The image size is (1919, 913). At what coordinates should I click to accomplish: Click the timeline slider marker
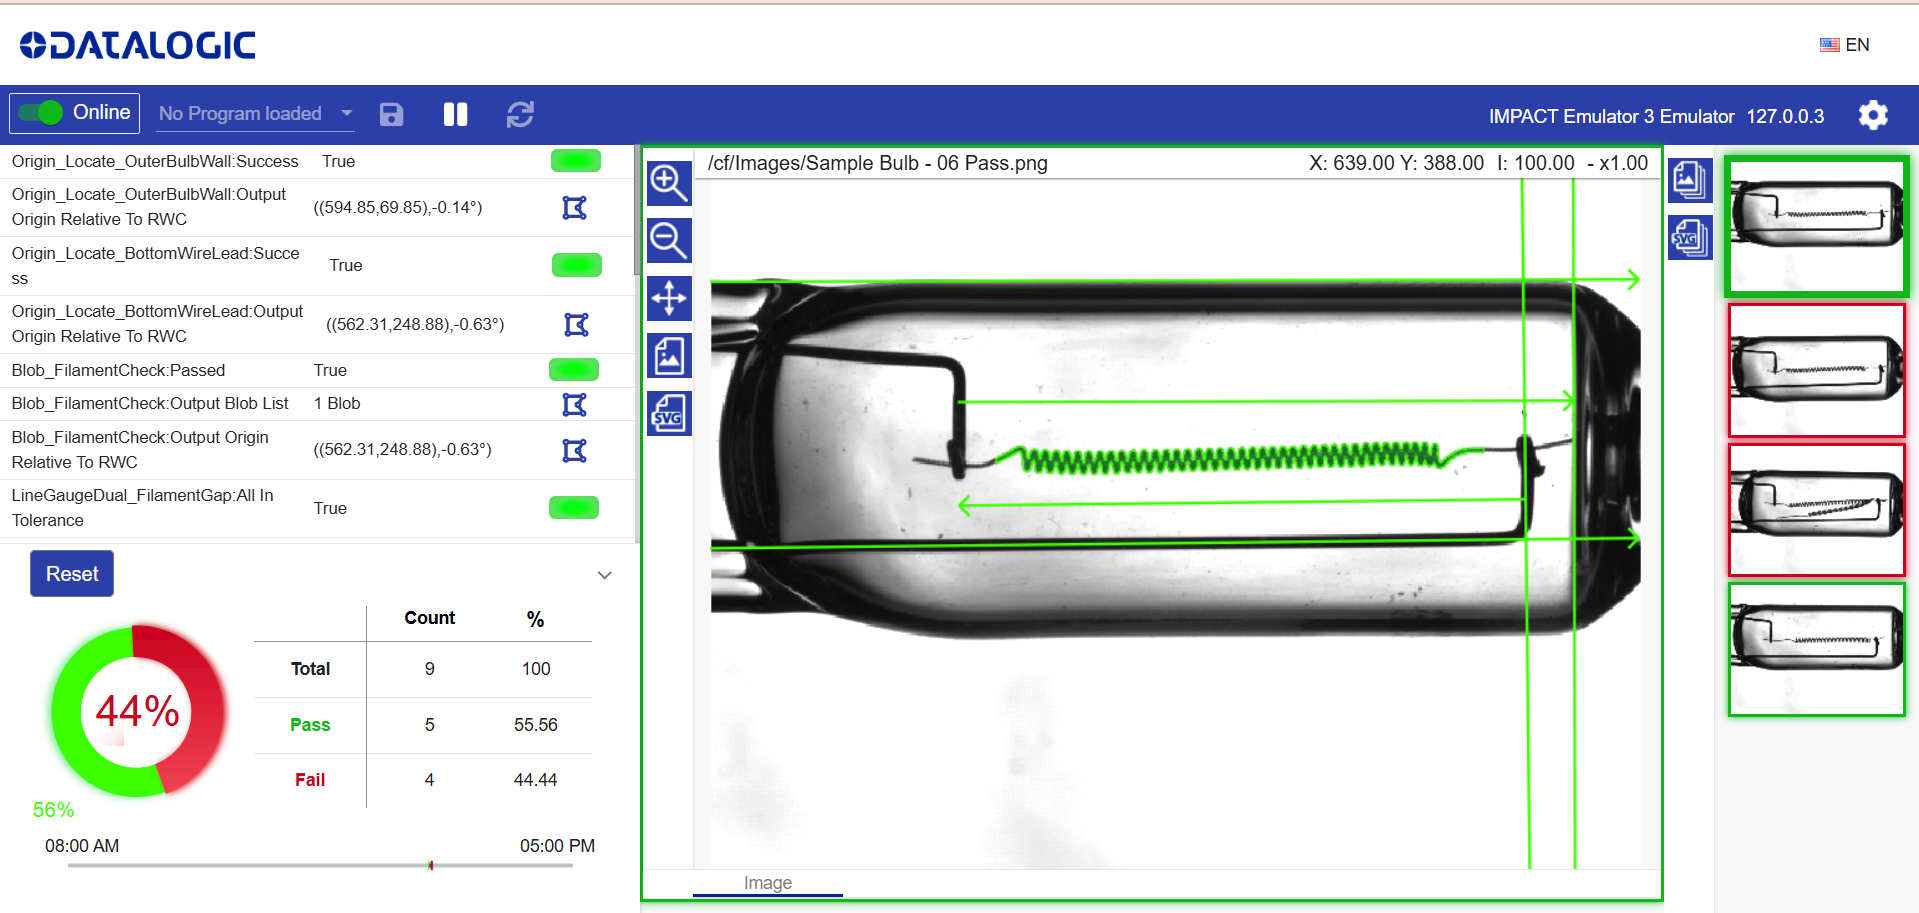coord(430,865)
